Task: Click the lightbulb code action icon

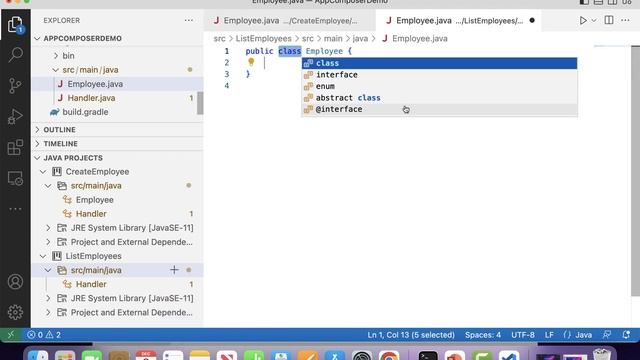Action: (x=251, y=62)
